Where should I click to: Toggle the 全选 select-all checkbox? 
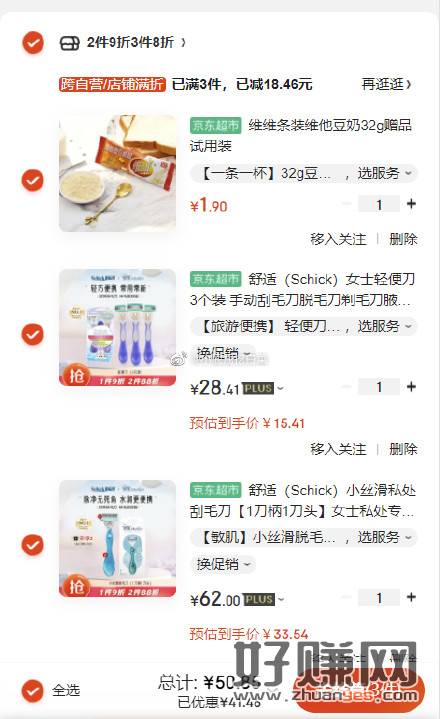click(x=33, y=691)
